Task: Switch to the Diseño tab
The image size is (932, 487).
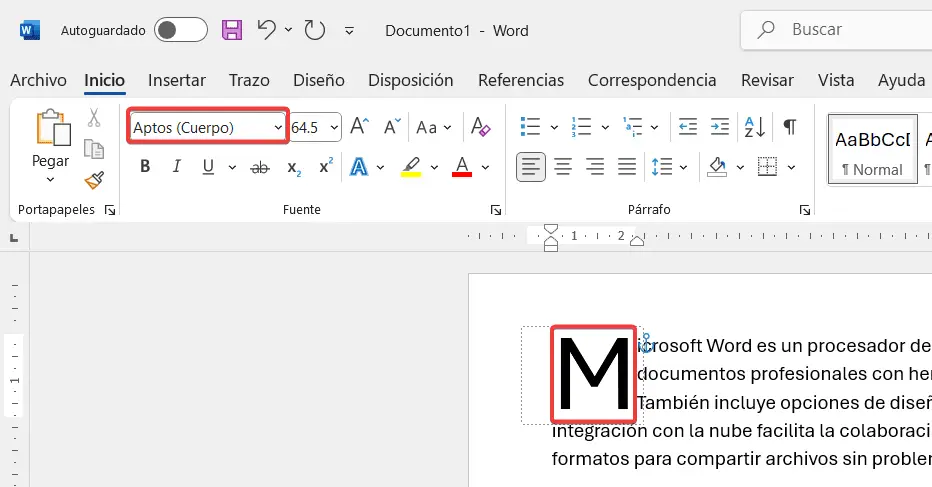Action: tap(319, 80)
